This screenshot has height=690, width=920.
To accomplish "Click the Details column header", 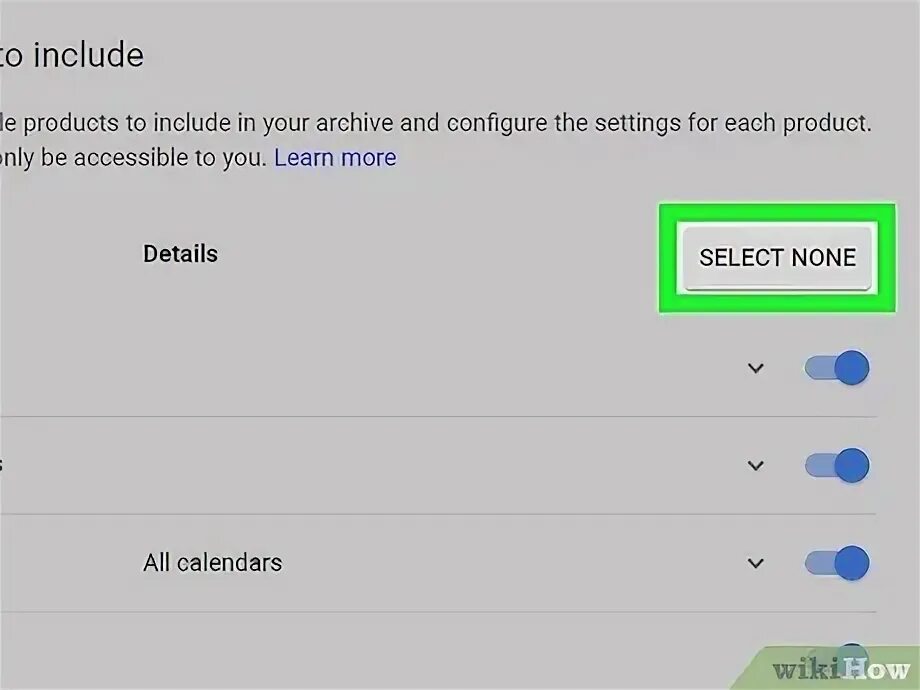I will coord(180,254).
